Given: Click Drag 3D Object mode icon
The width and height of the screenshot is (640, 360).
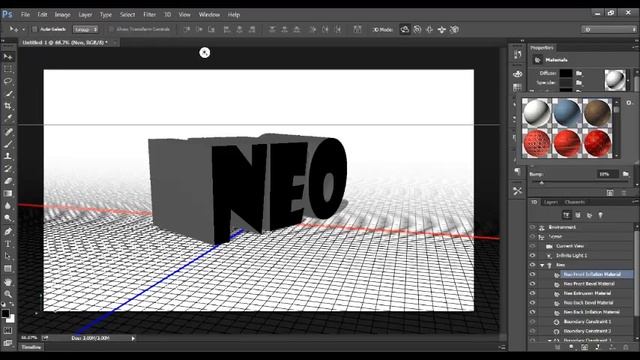Looking at the screenshot, I should [x=429, y=29].
